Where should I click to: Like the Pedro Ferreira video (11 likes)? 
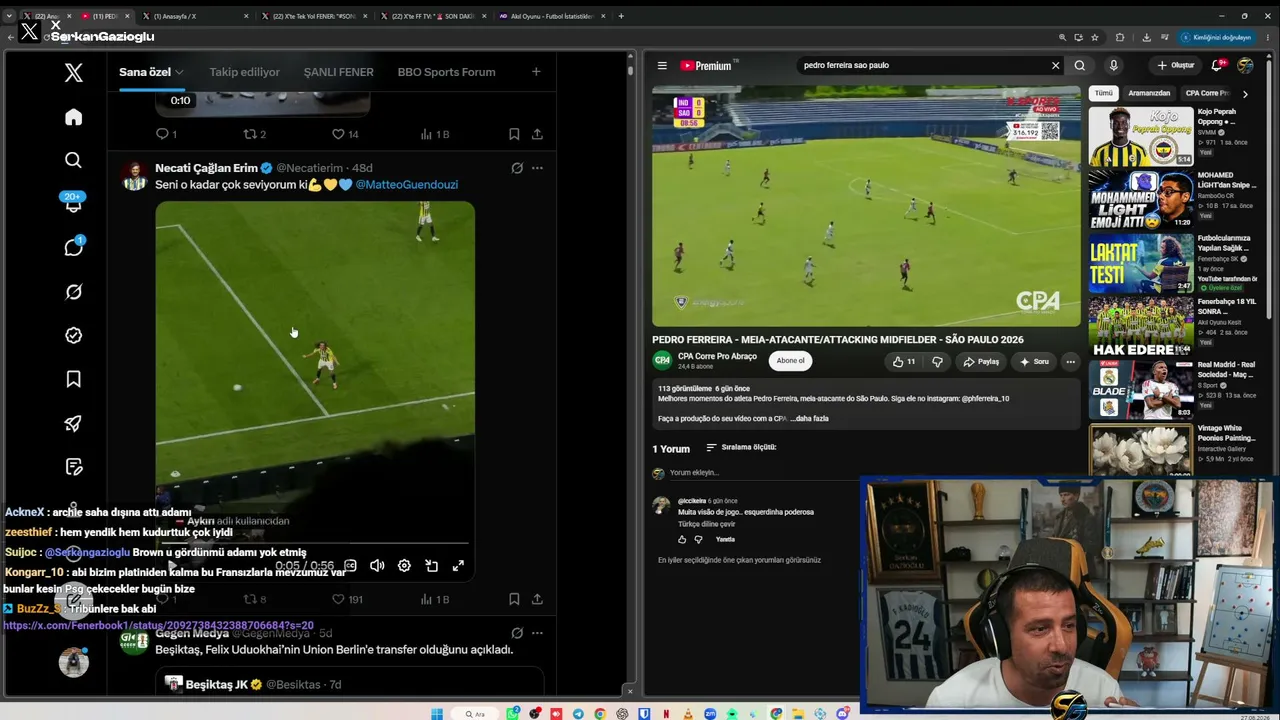(904, 361)
